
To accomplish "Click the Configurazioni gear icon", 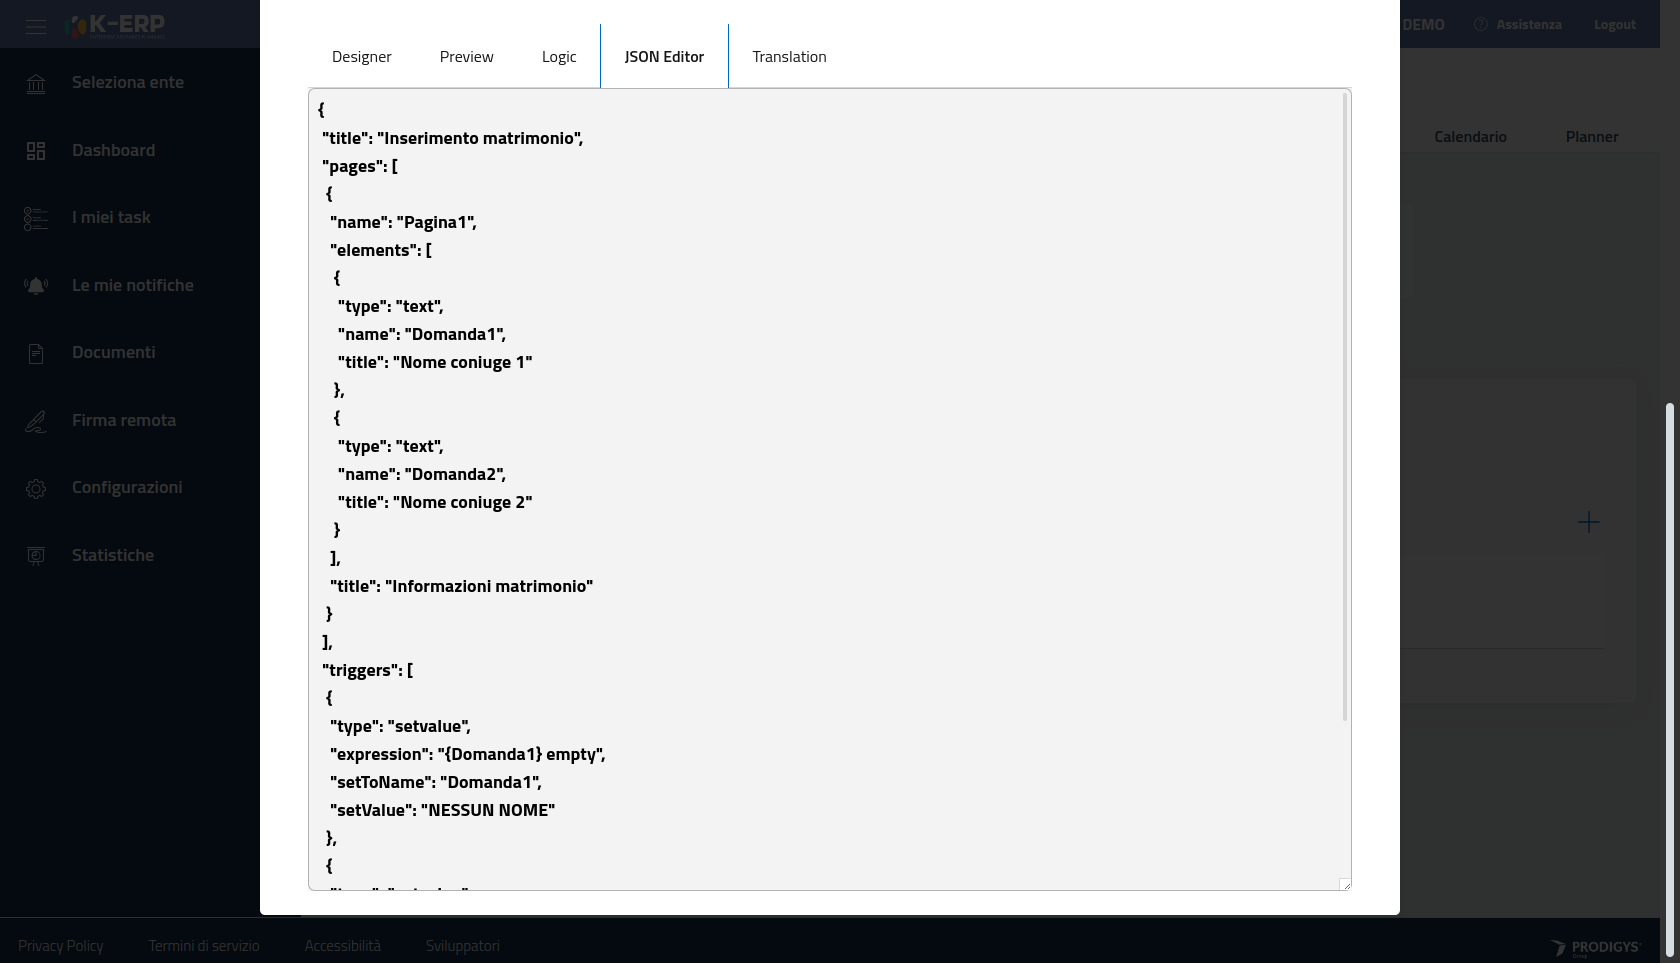I will click(36, 488).
